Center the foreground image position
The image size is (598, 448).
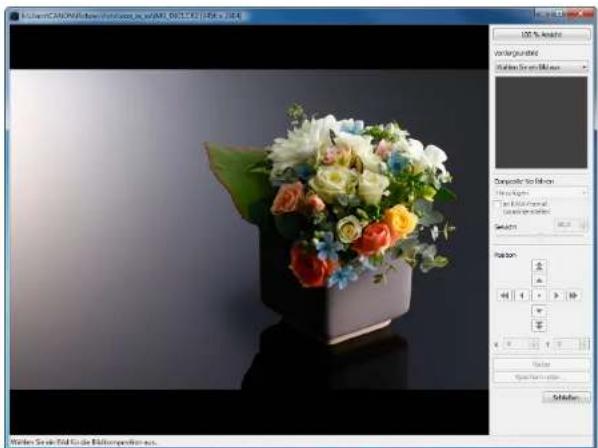(x=539, y=295)
